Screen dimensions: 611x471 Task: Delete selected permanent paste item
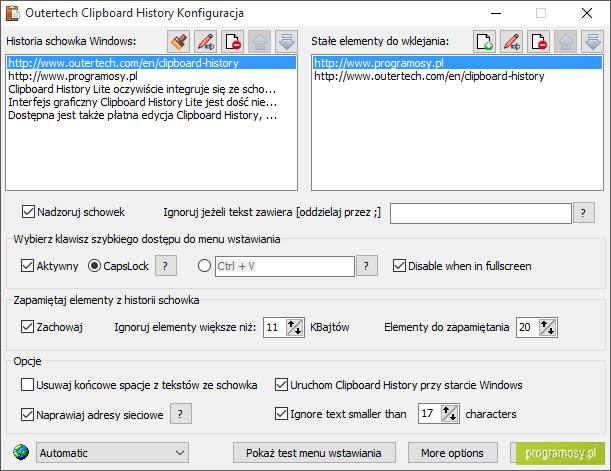click(539, 41)
